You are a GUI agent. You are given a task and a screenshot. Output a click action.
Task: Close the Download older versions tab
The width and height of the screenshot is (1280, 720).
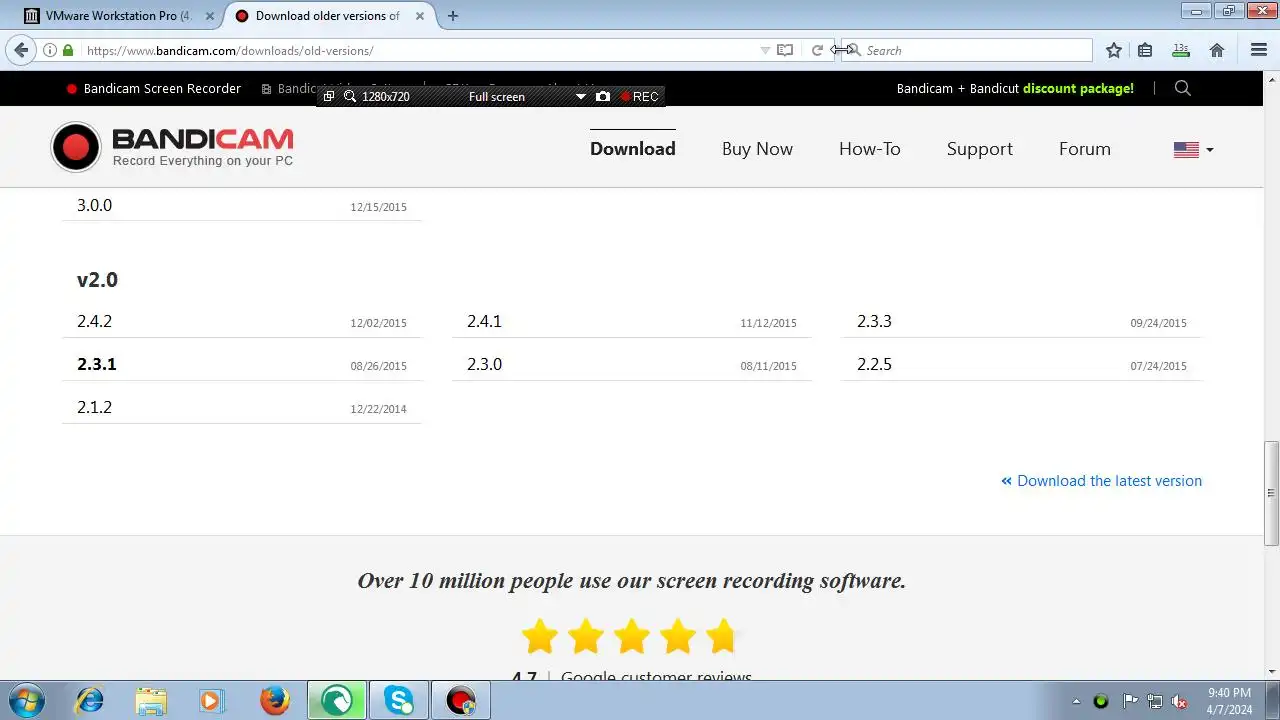[419, 15]
